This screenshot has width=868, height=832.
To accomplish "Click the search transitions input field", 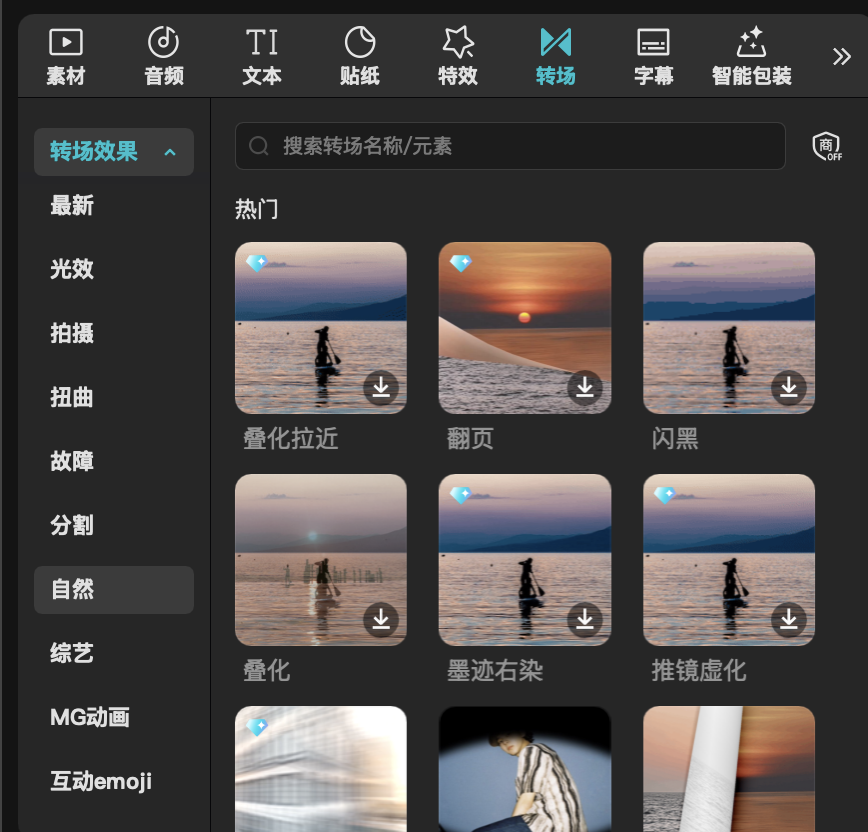I will (510, 146).
